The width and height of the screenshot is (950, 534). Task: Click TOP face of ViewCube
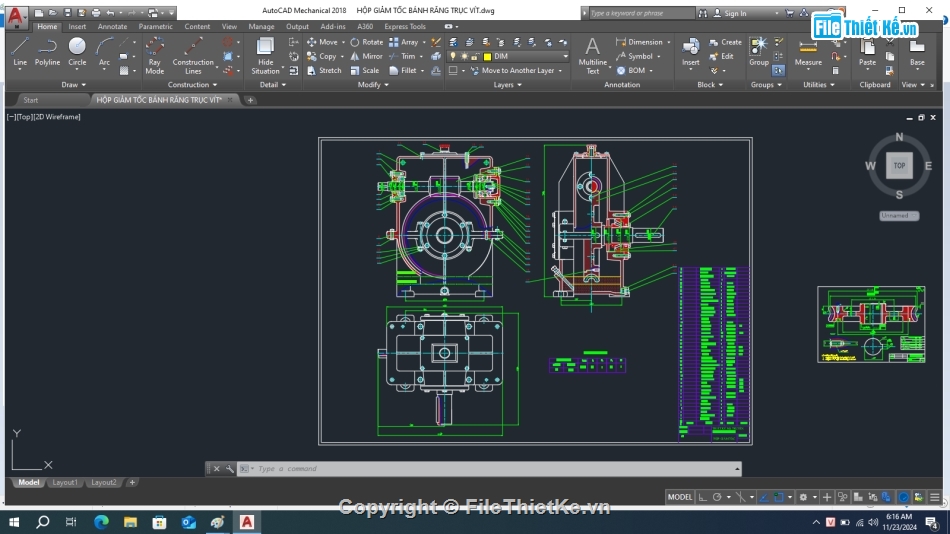tap(899, 165)
